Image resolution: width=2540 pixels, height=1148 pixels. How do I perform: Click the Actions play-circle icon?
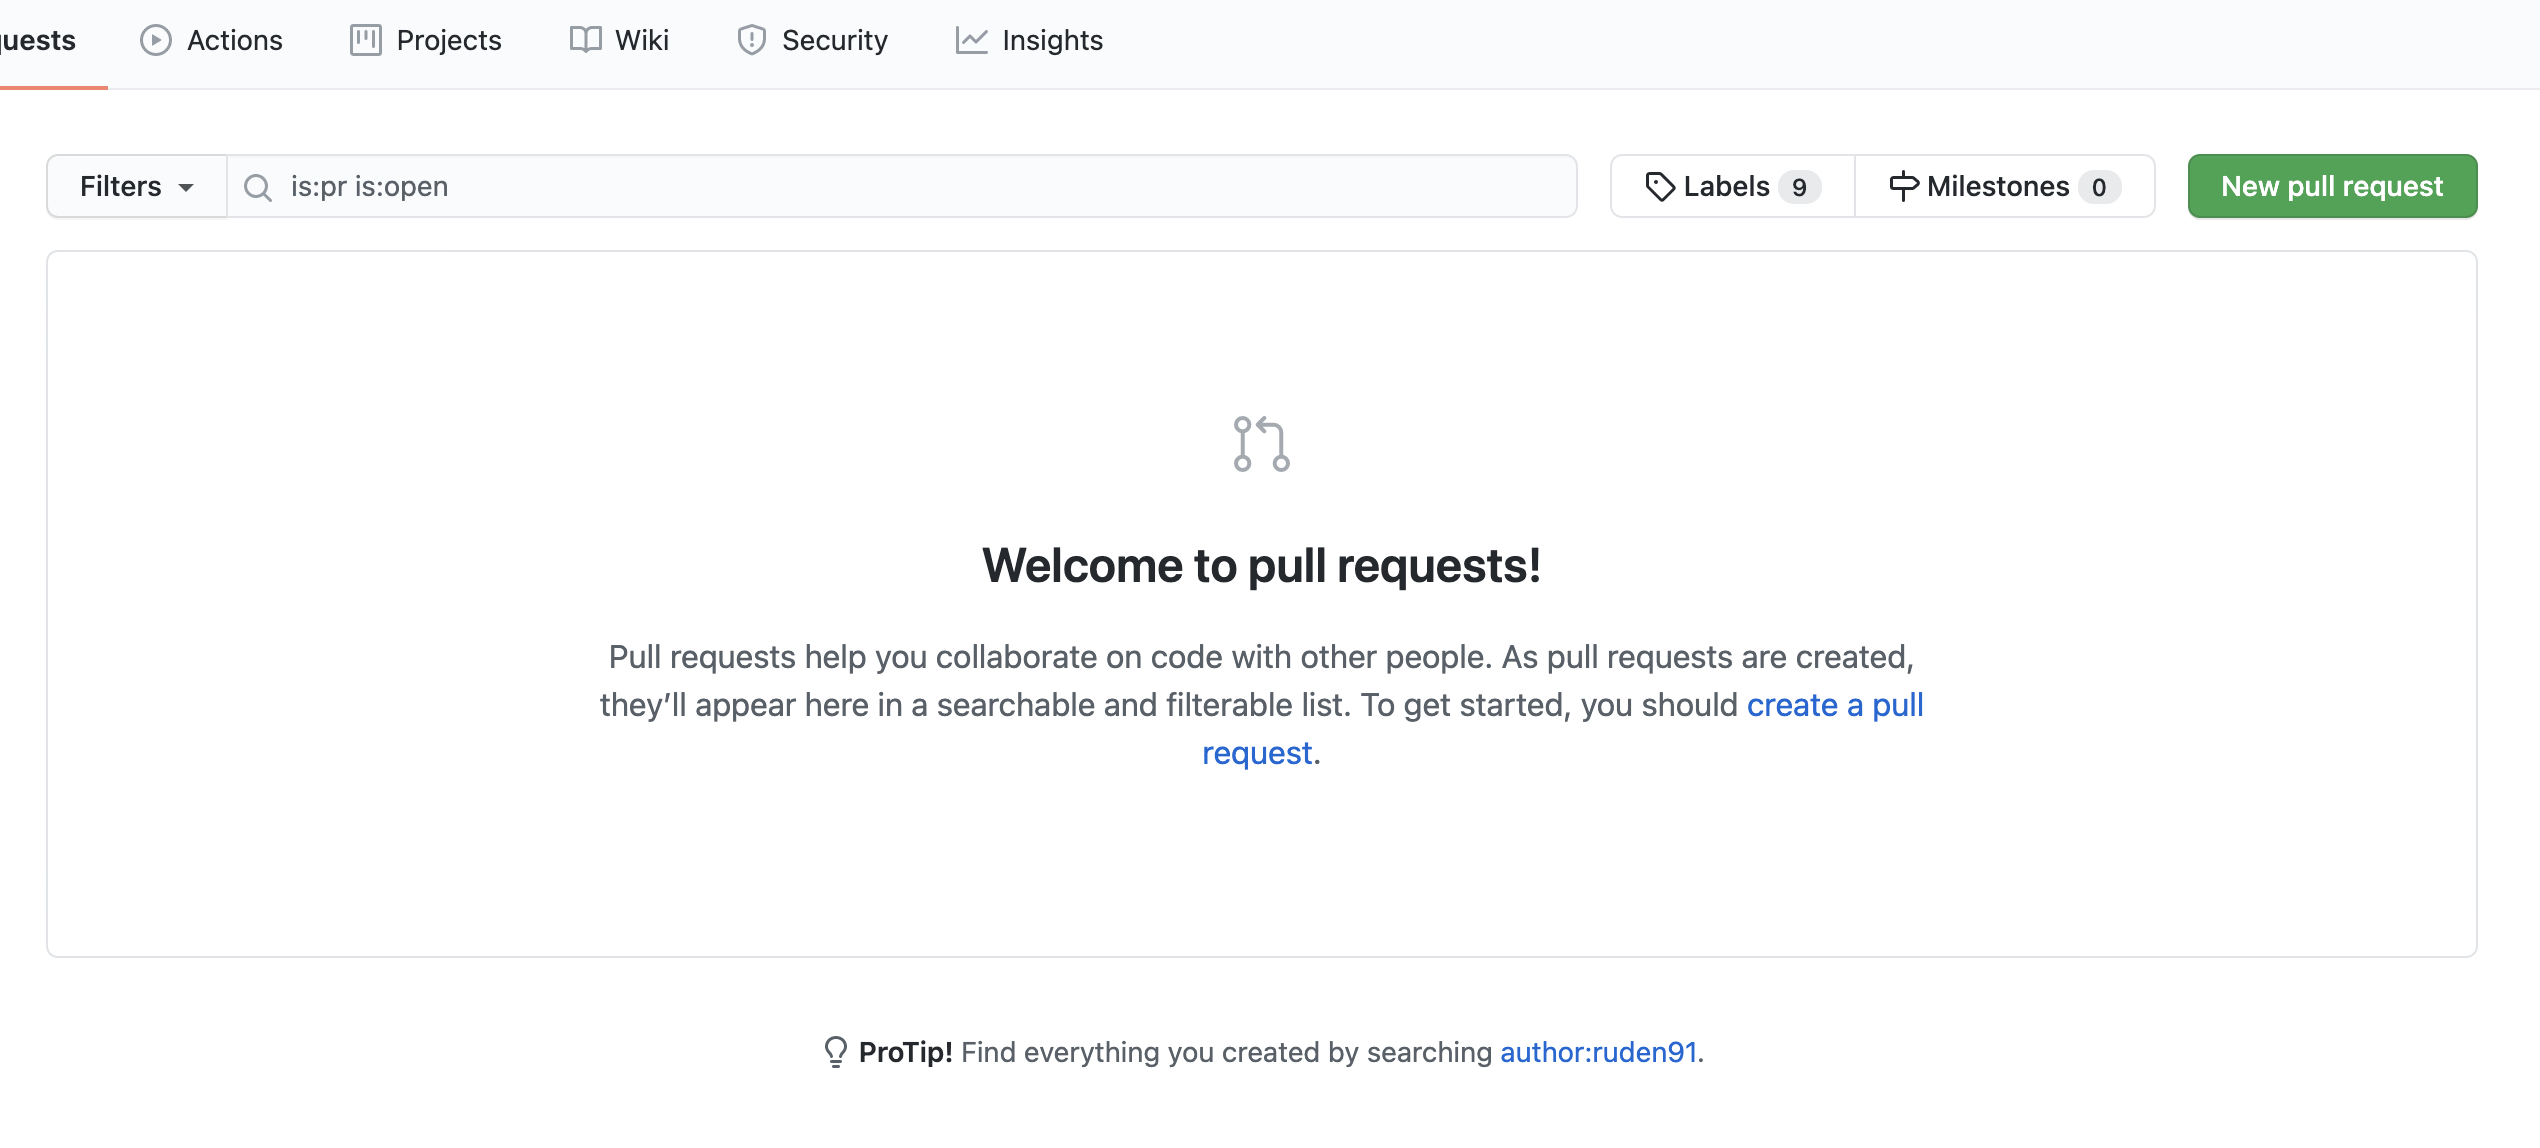click(155, 40)
